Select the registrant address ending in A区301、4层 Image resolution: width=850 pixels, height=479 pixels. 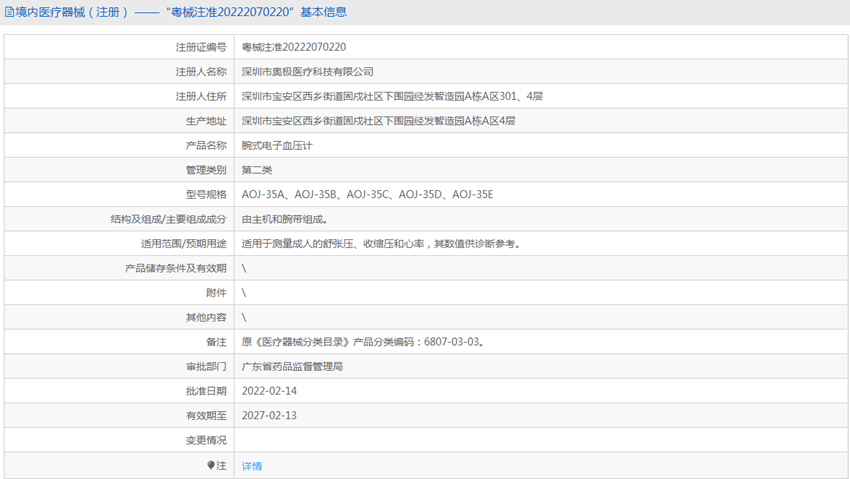(x=392, y=96)
